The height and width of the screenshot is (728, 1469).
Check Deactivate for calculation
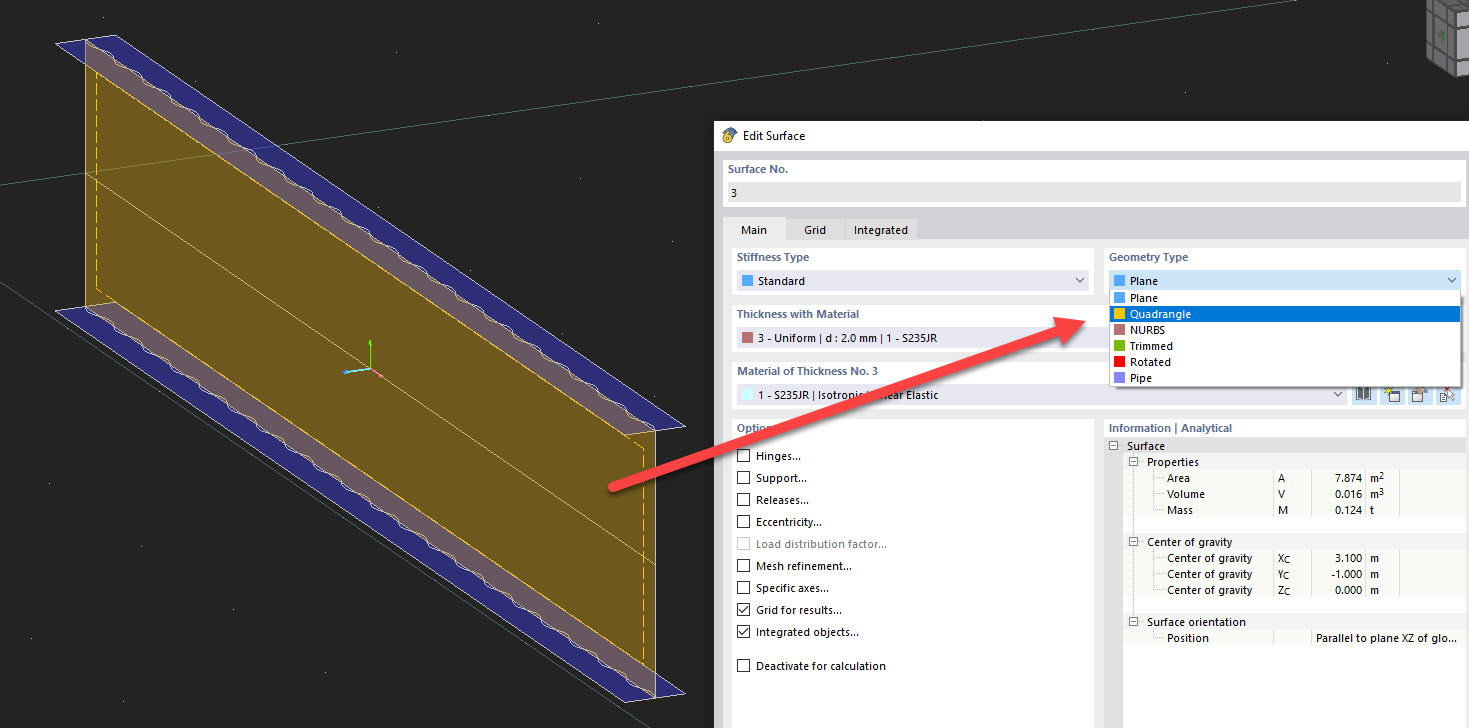[743, 665]
